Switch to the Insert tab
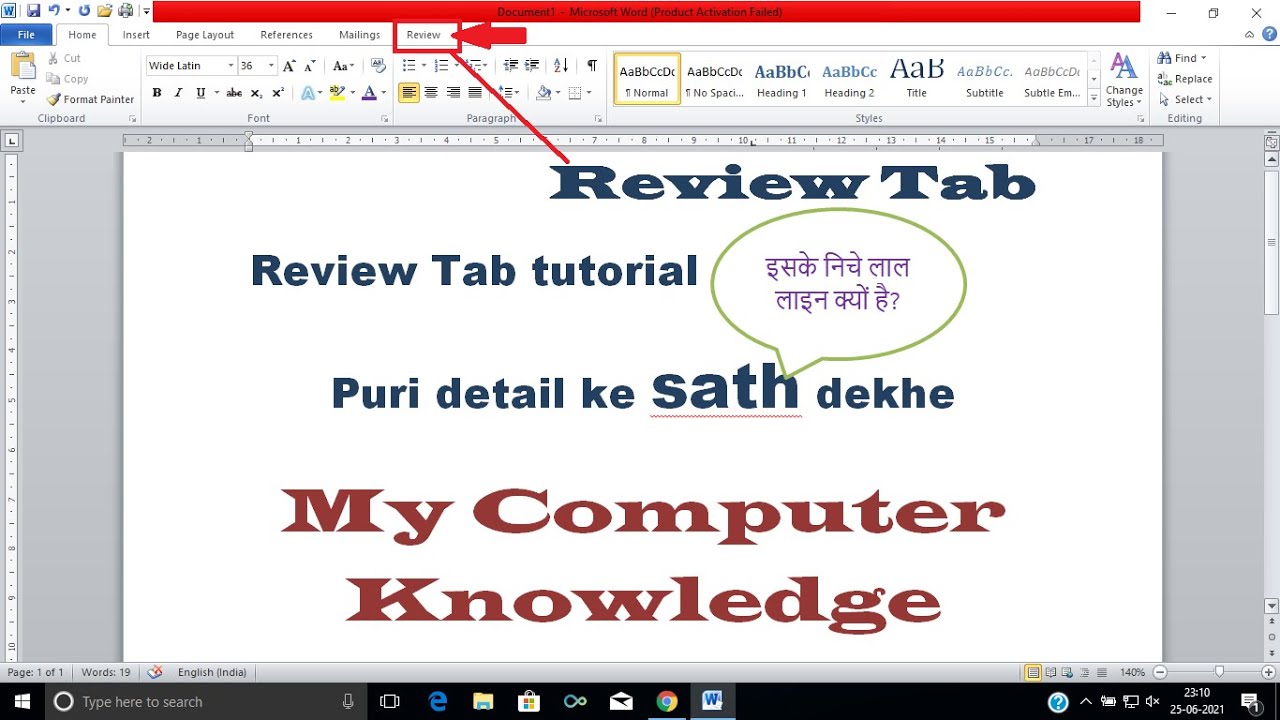This screenshot has height=720, width=1280. [x=136, y=35]
